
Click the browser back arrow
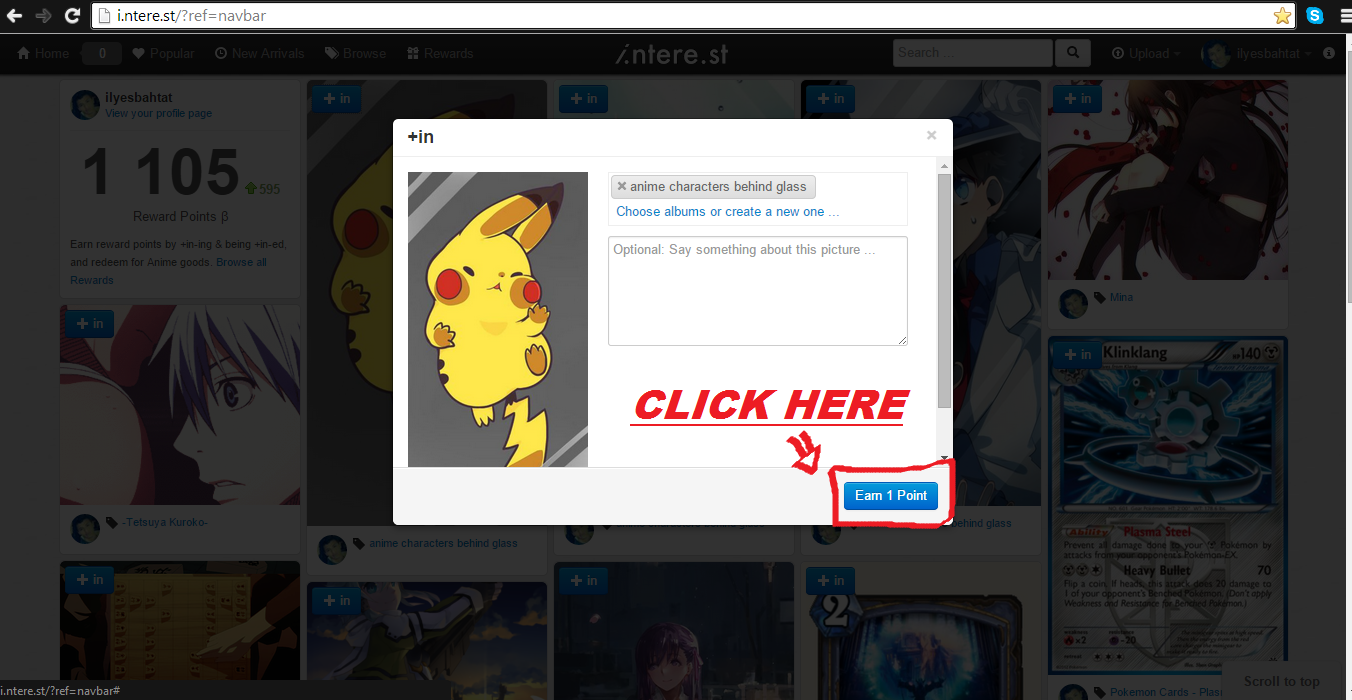coord(15,16)
